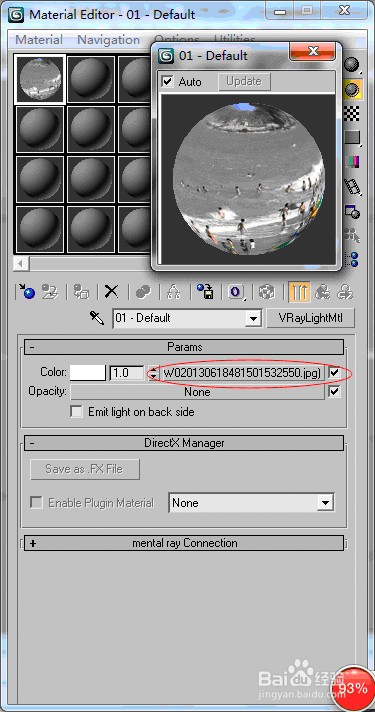Image resolution: width=375 pixels, height=712 pixels.
Task: Click Put Material to Scene icon
Action: [50, 291]
